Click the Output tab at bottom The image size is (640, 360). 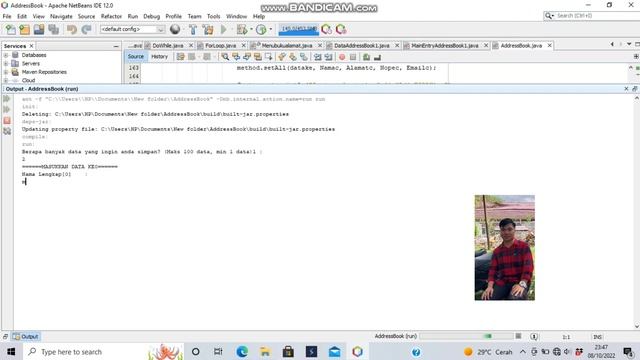(25, 336)
